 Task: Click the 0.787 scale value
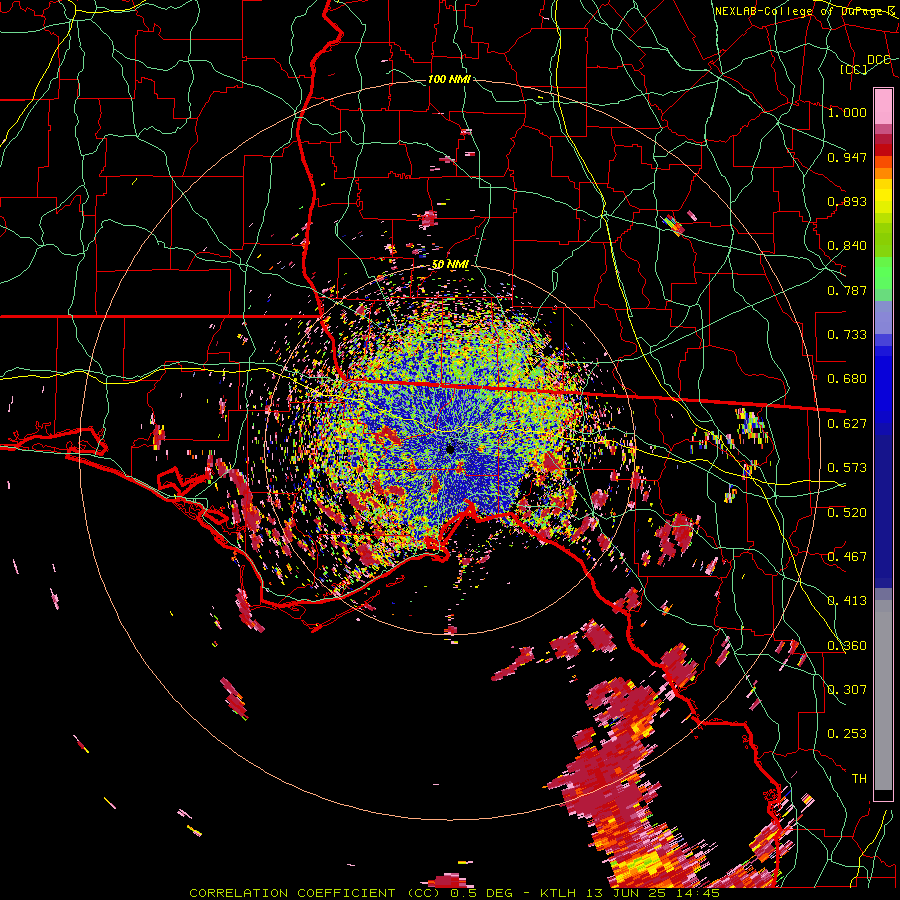[x=847, y=290]
